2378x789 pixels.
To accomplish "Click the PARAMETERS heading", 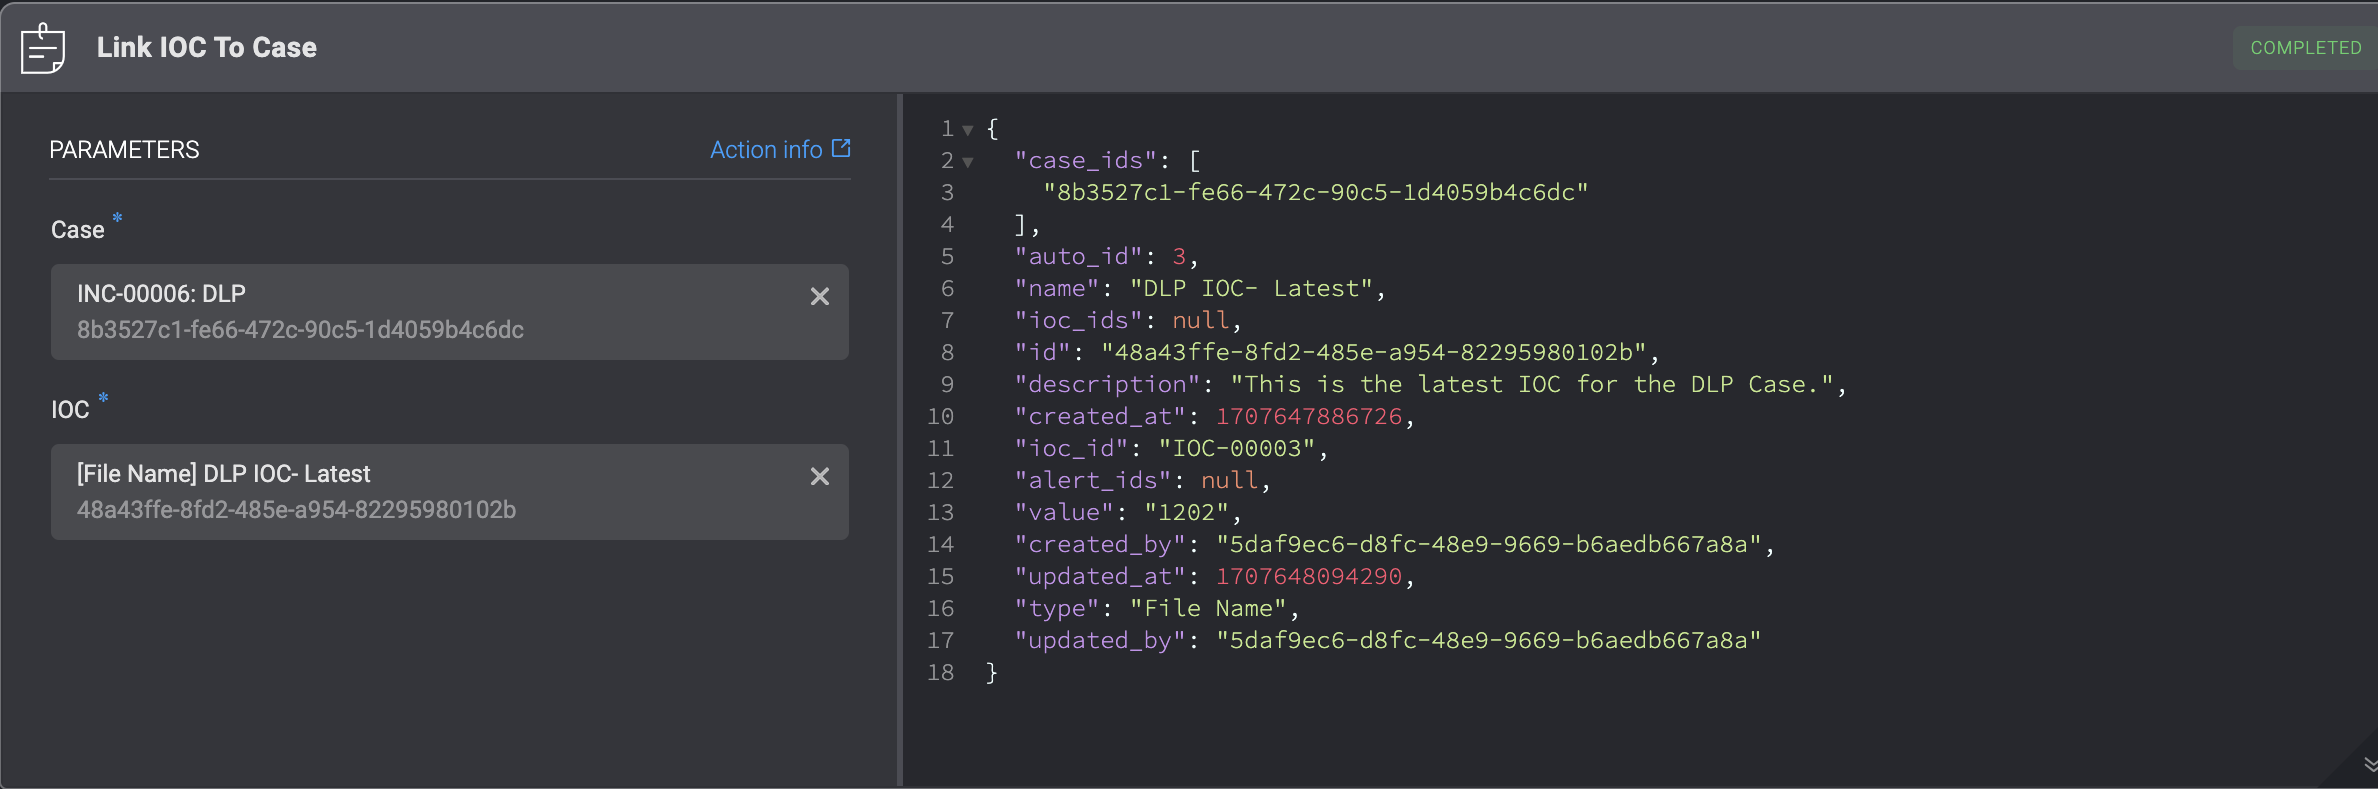I will point(124,150).
